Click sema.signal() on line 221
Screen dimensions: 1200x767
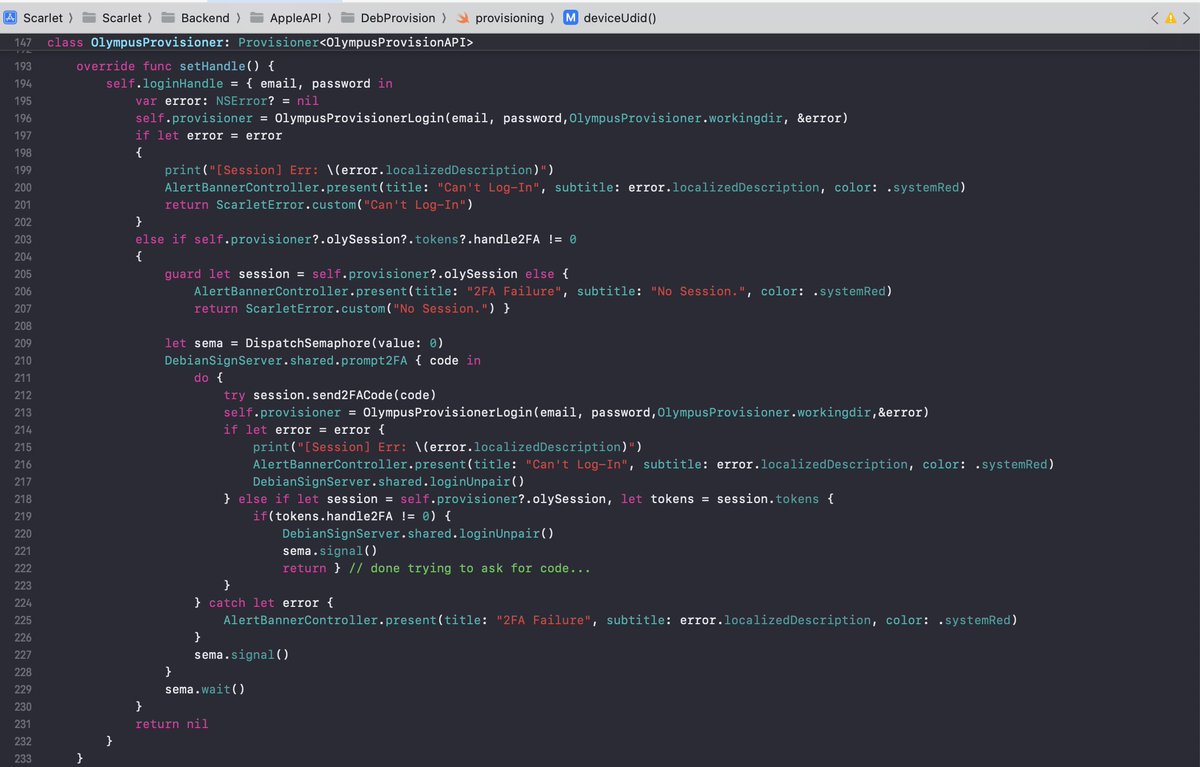[330, 551]
